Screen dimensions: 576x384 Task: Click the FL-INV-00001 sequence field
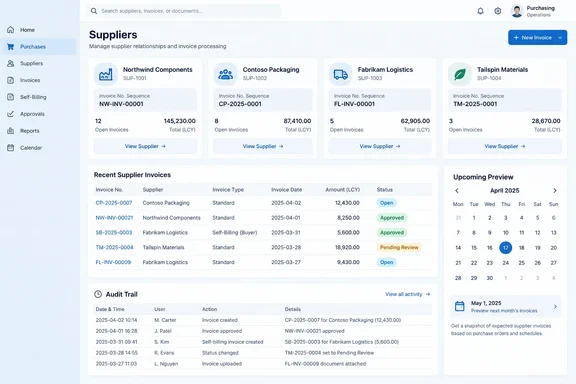click(380, 100)
